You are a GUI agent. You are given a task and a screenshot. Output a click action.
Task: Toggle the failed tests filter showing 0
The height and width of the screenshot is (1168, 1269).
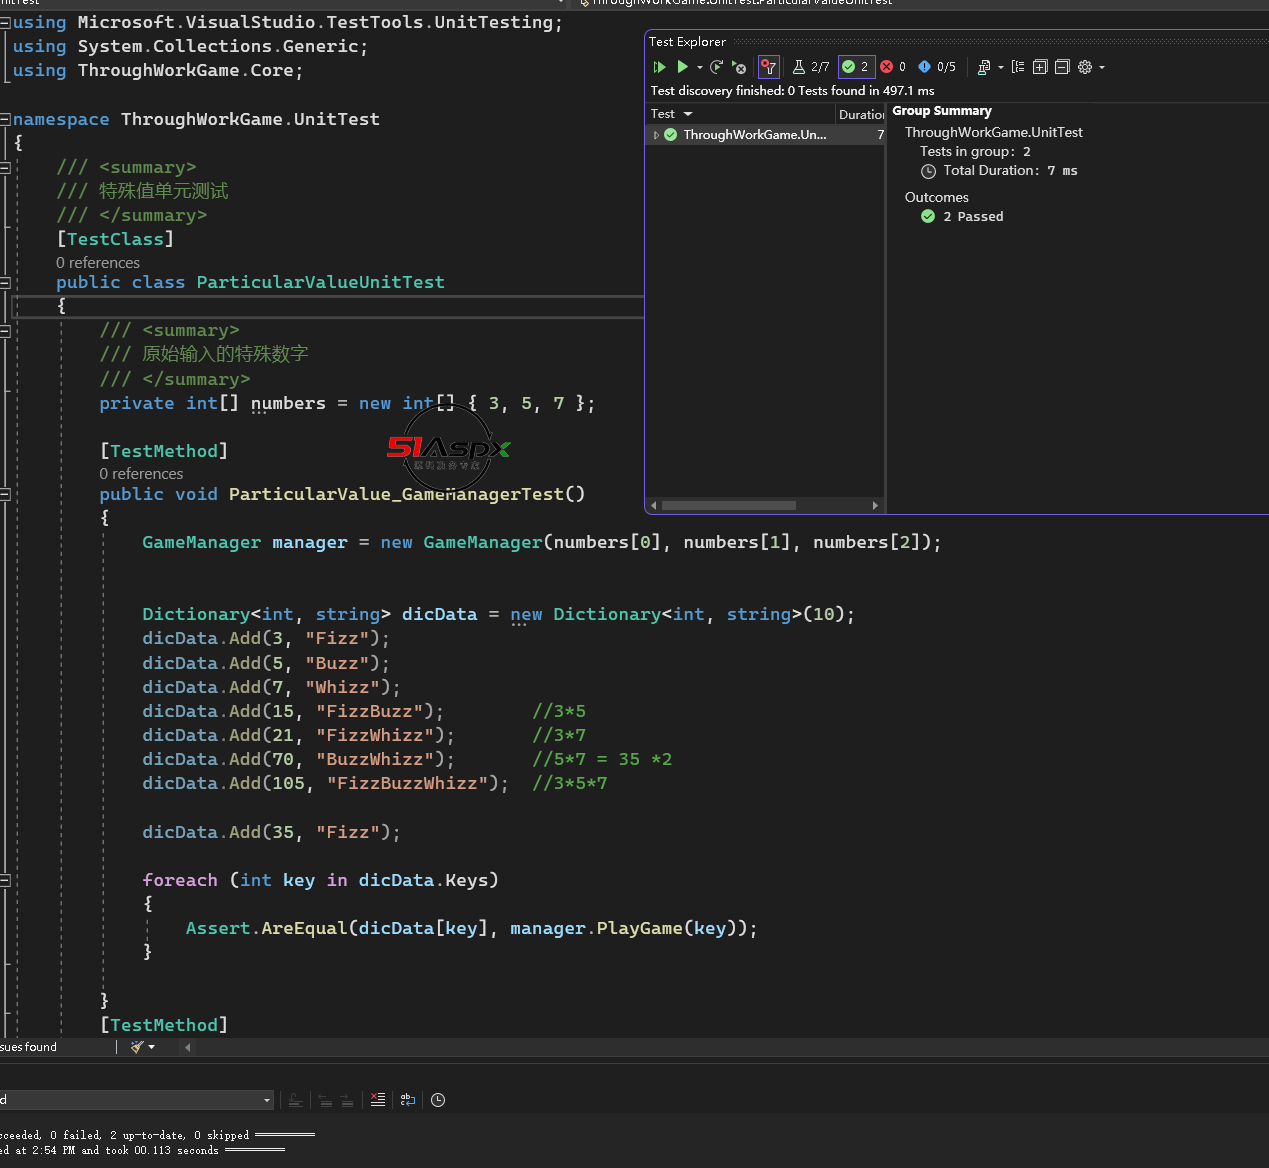[893, 67]
